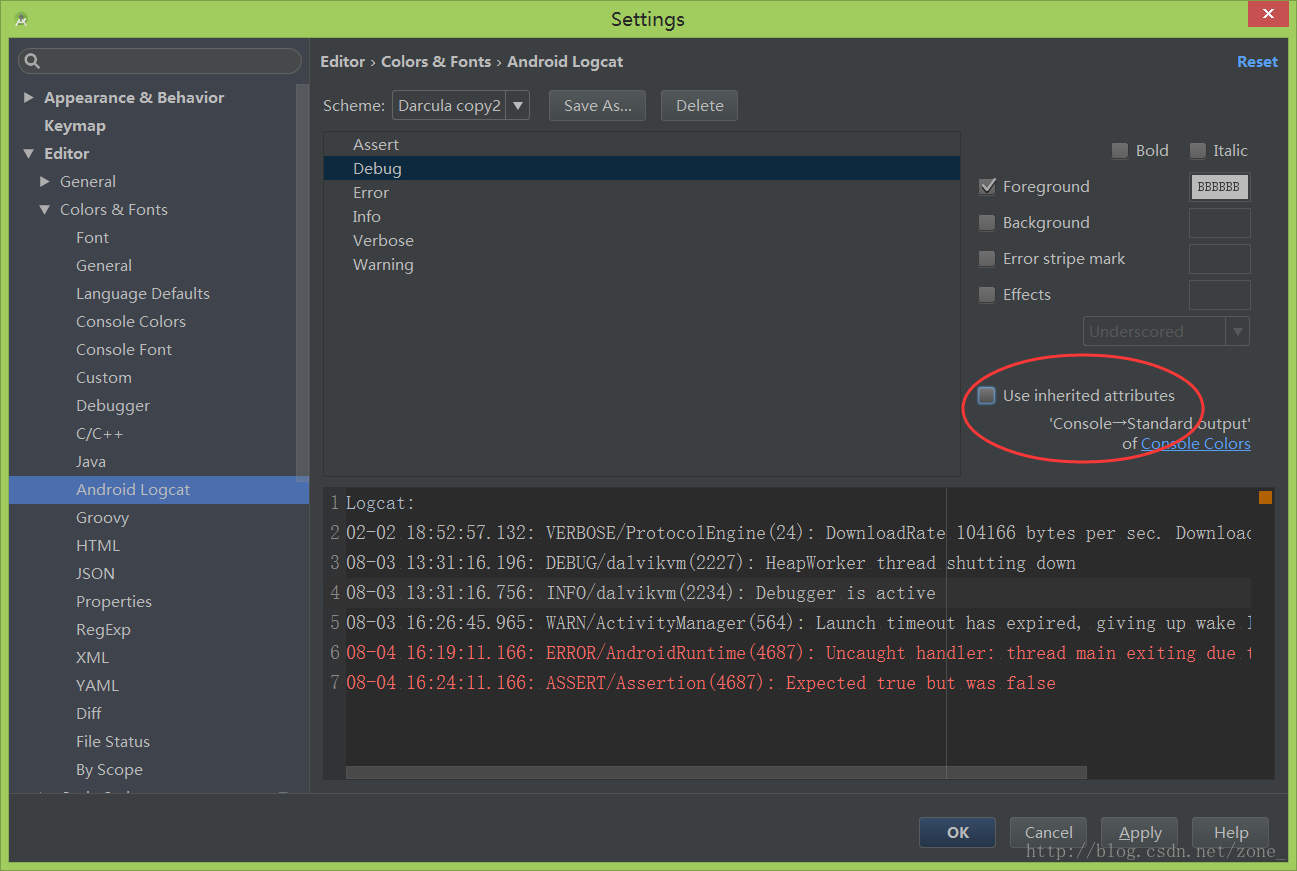Open Properties color settings

114,602
